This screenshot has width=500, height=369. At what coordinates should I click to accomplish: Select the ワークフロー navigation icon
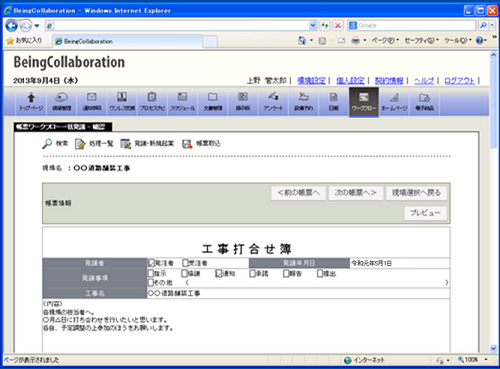(364, 102)
